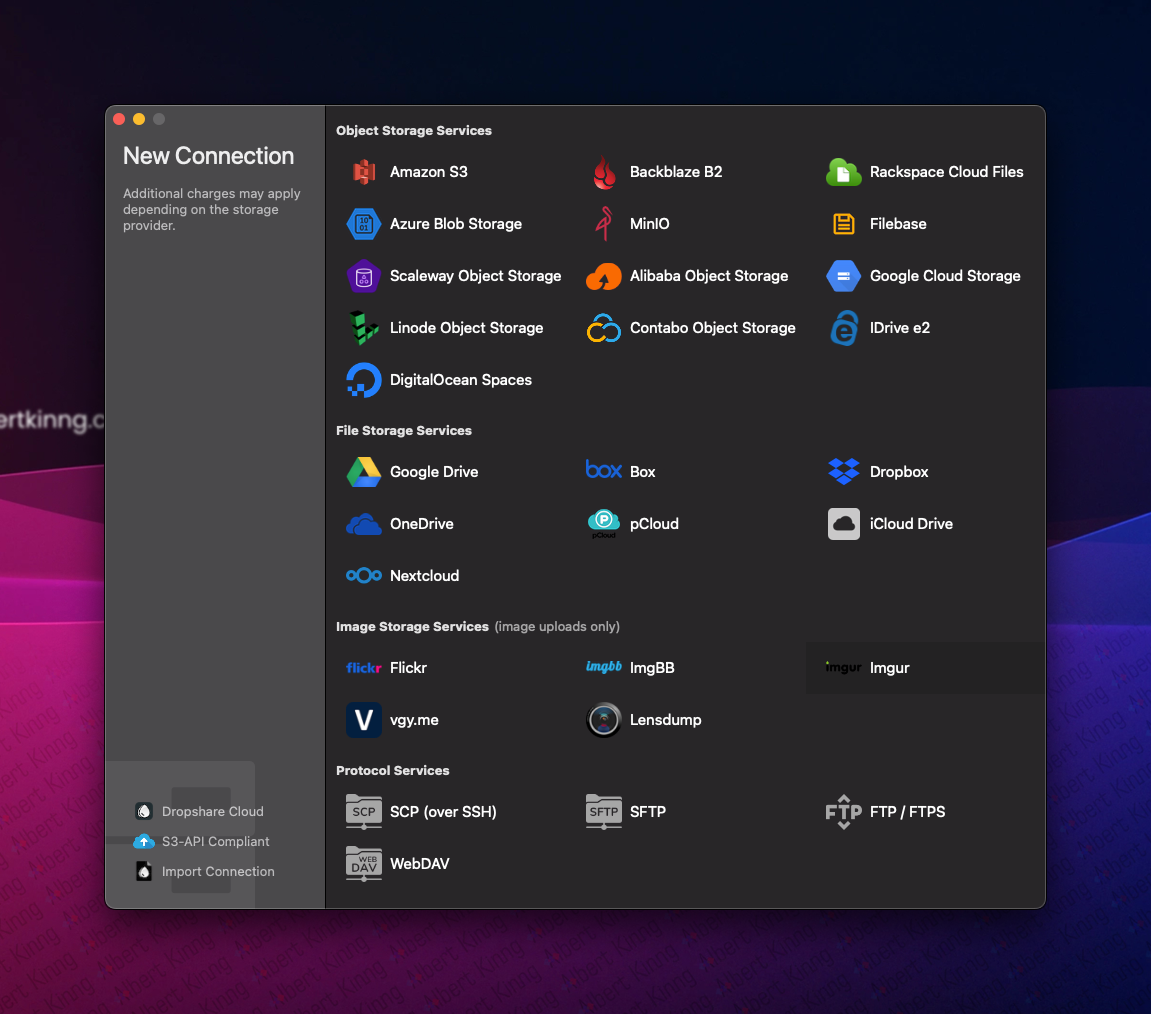Click the Nextcloud logo icon
This screenshot has height=1014, width=1151.
coord(363,576)
